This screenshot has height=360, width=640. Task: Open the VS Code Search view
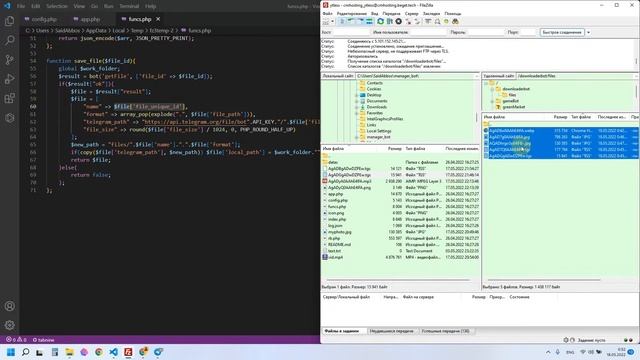[9, 40]
